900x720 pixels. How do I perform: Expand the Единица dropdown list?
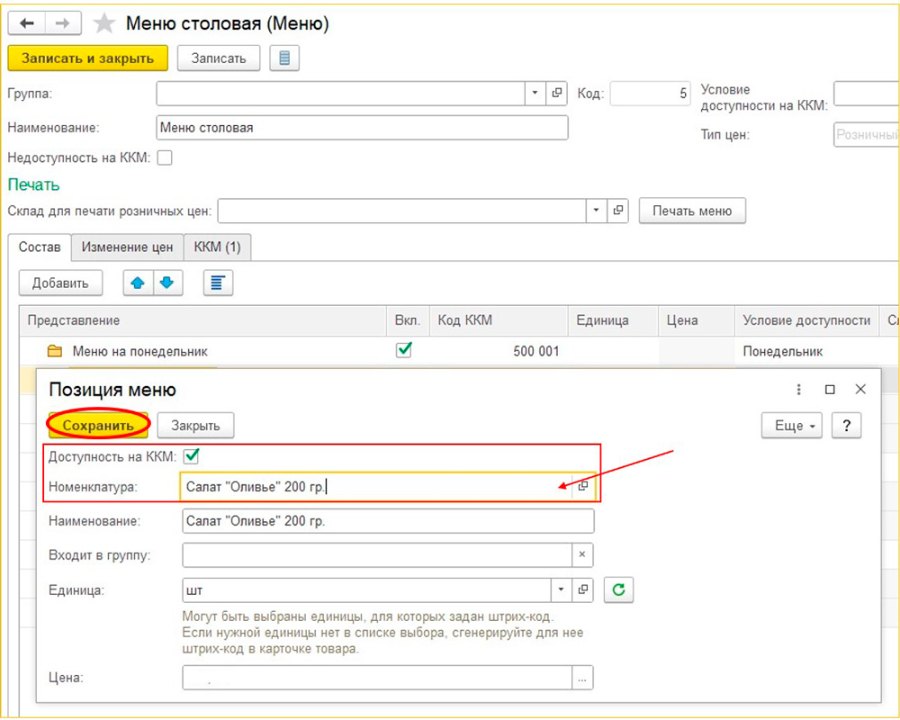click(561, 590)
